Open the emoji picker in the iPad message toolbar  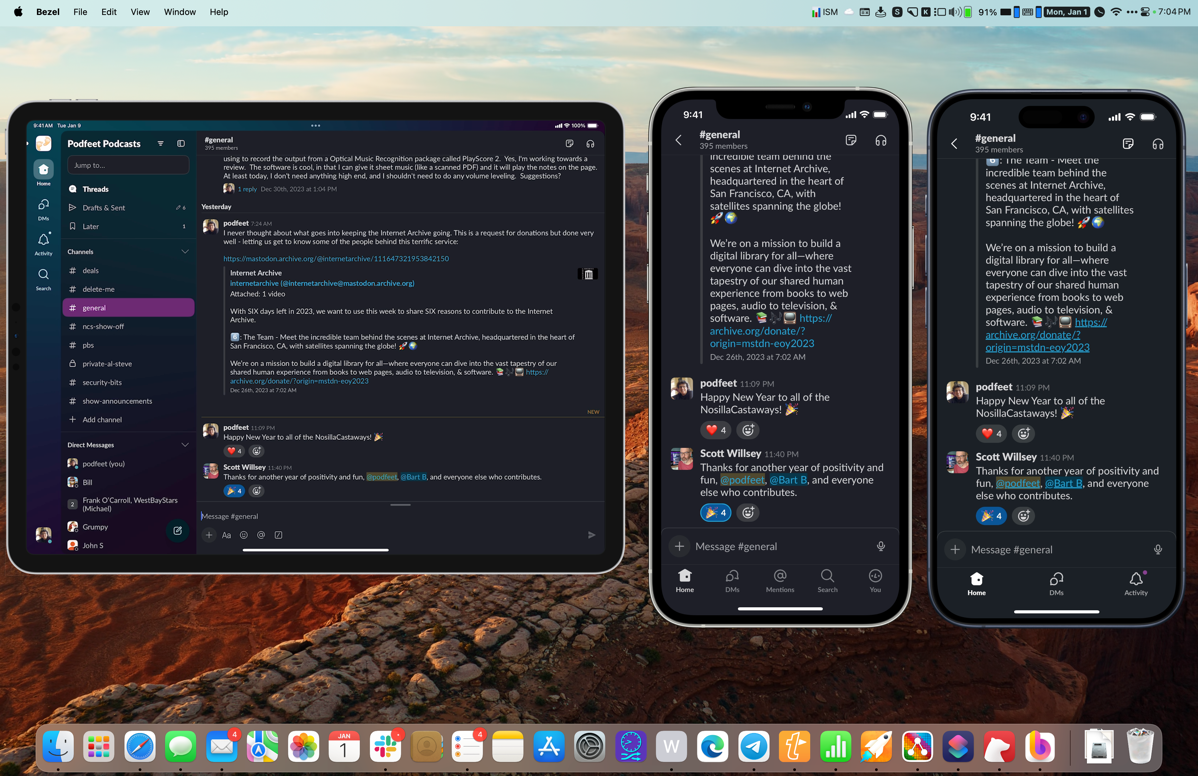pyautogui.click(x=243, y=535)
